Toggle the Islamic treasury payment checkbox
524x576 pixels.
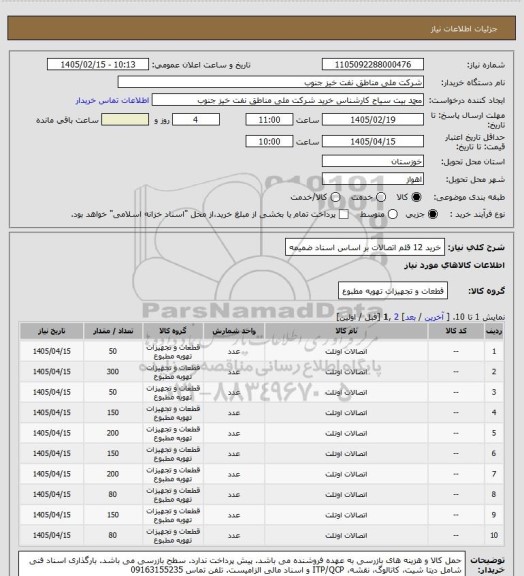click(344, 214)
